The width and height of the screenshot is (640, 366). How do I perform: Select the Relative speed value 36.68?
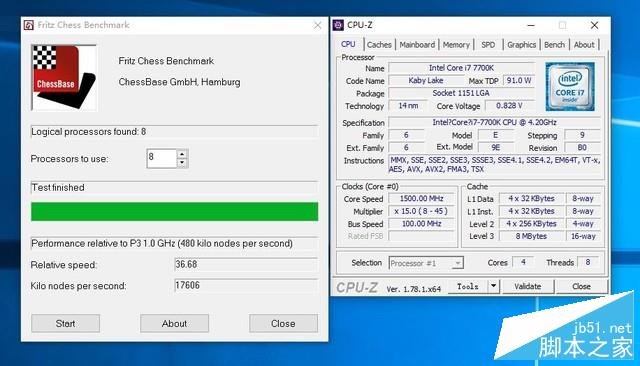(246, 264)
